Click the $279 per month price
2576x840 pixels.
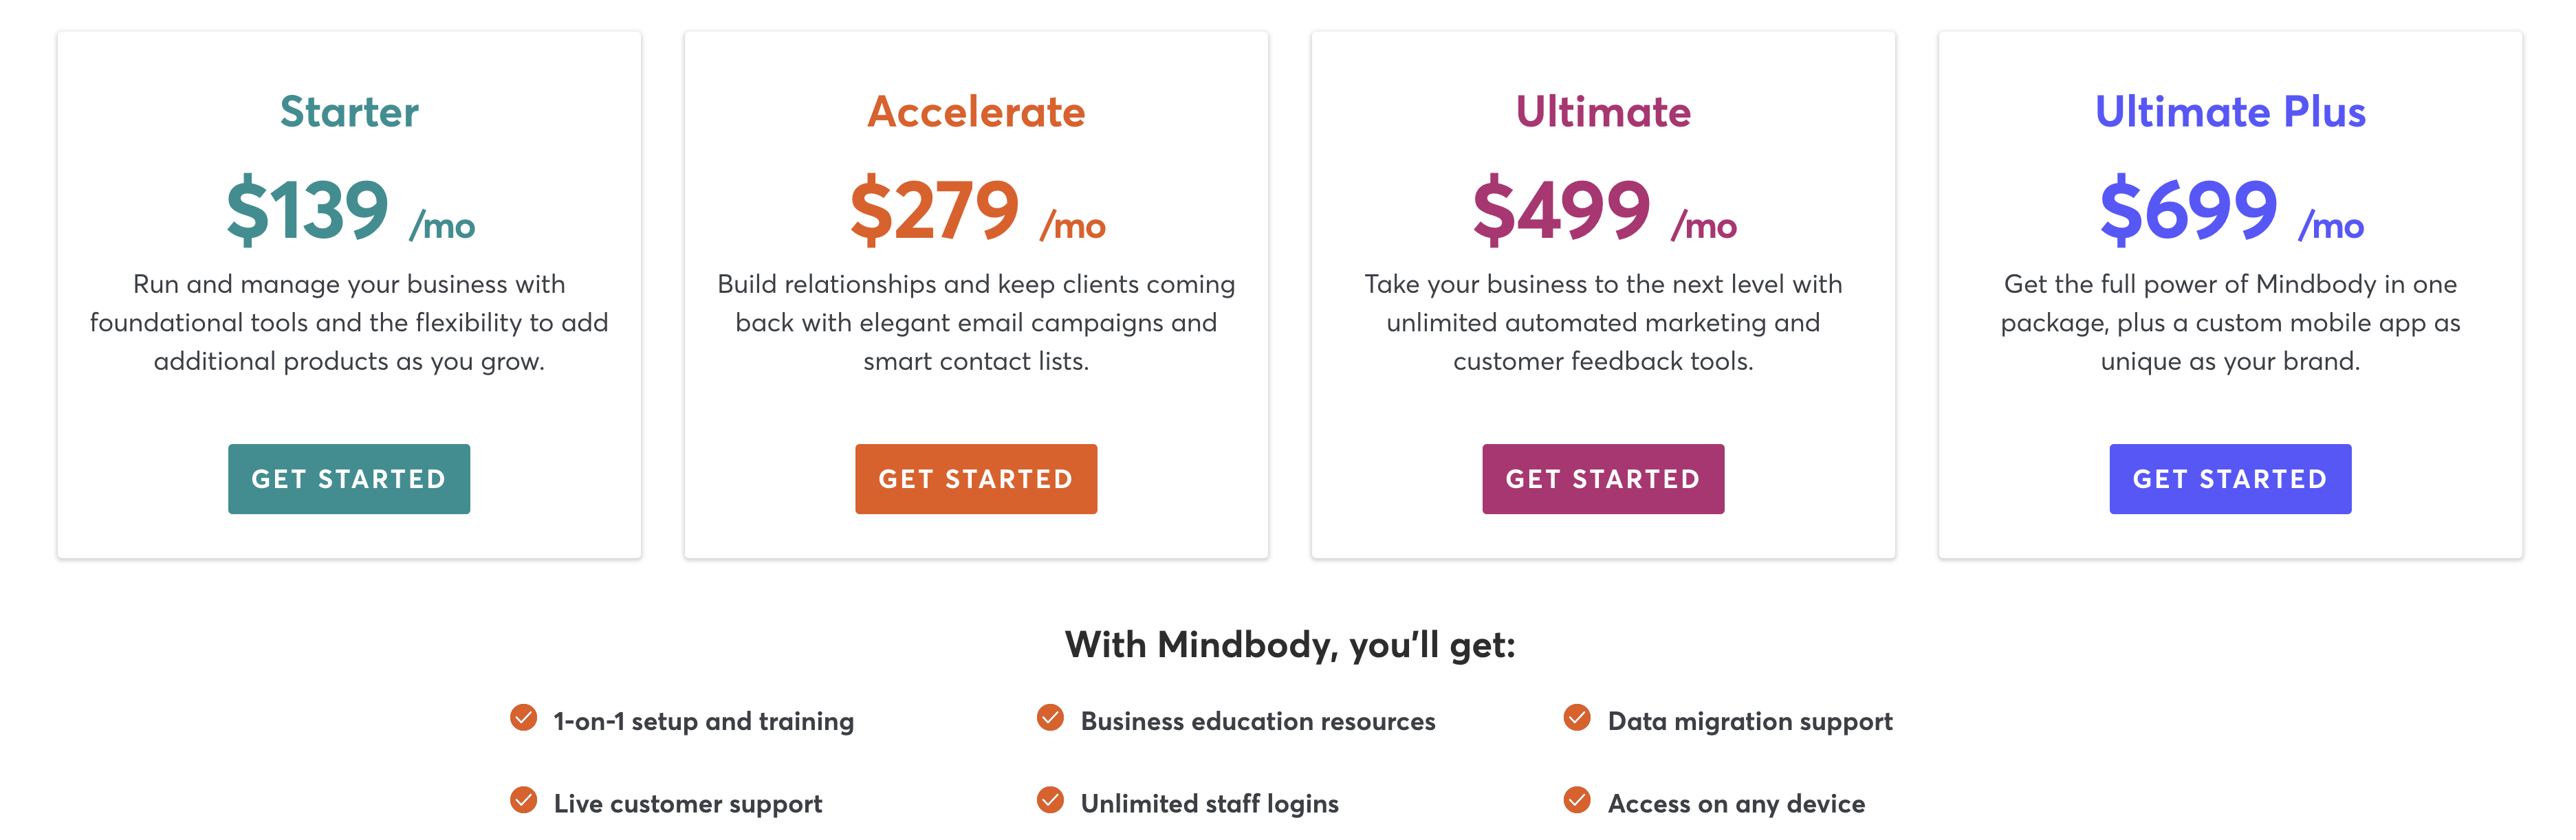point(976,210)
